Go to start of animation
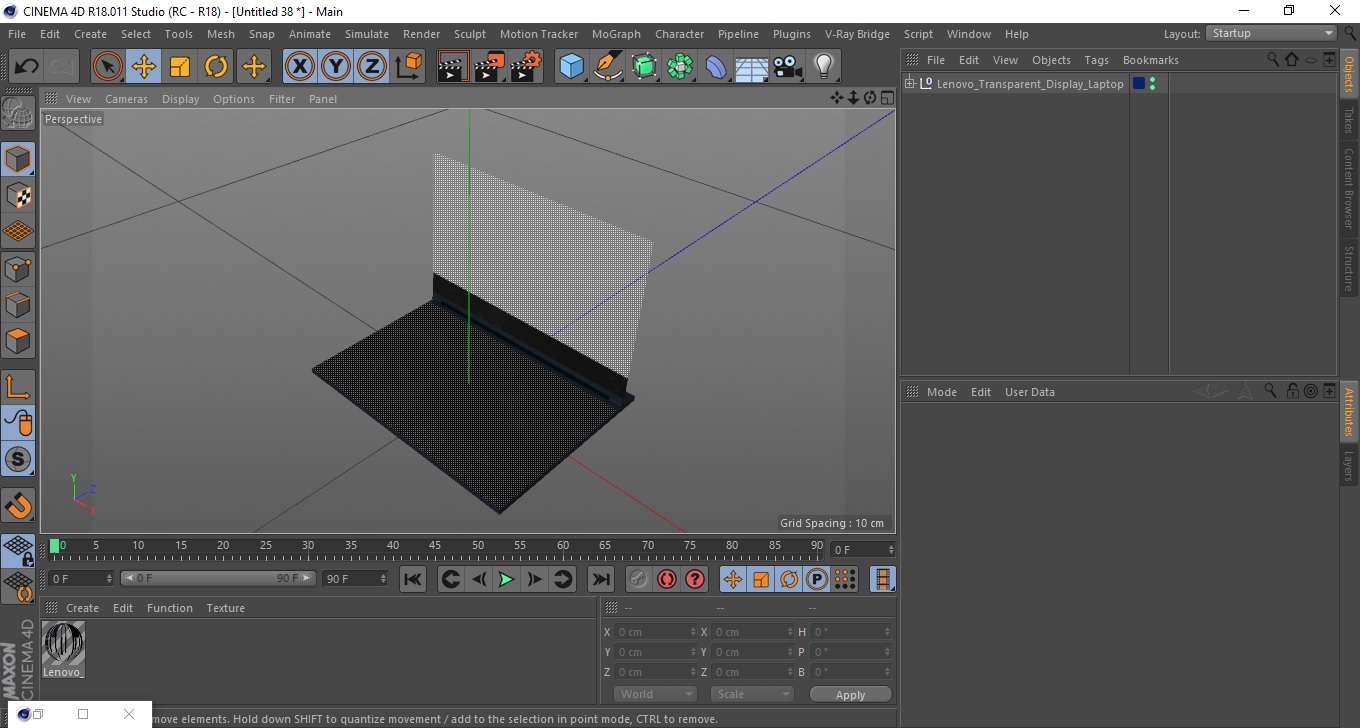This screenshot has height=728, width=1360. pos(413,579)
